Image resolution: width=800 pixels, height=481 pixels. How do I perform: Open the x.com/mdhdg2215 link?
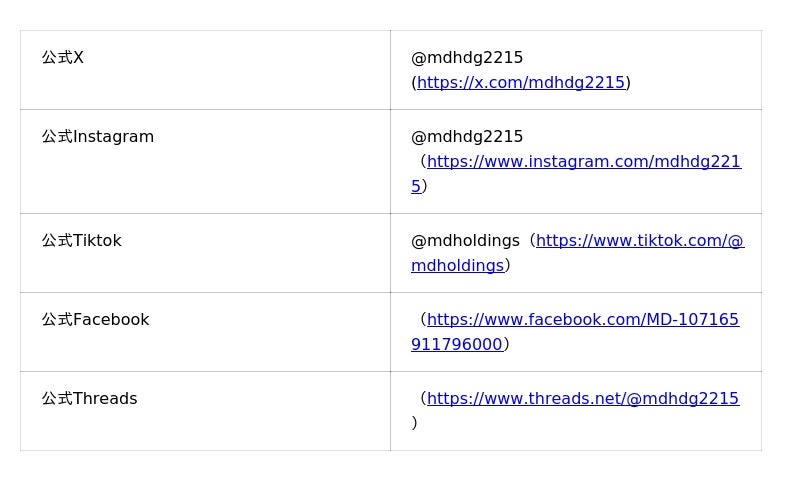[x=521, y=83]
